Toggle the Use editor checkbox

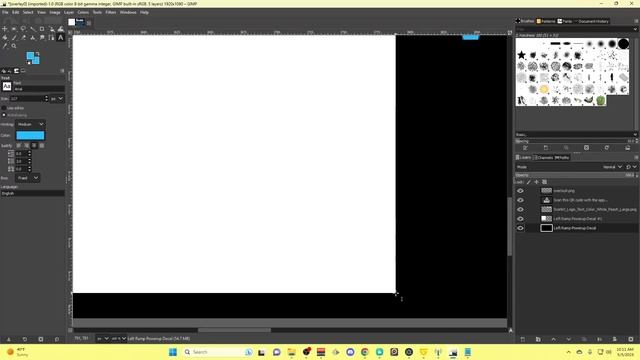pyautogui.click(x=4, y=108)
